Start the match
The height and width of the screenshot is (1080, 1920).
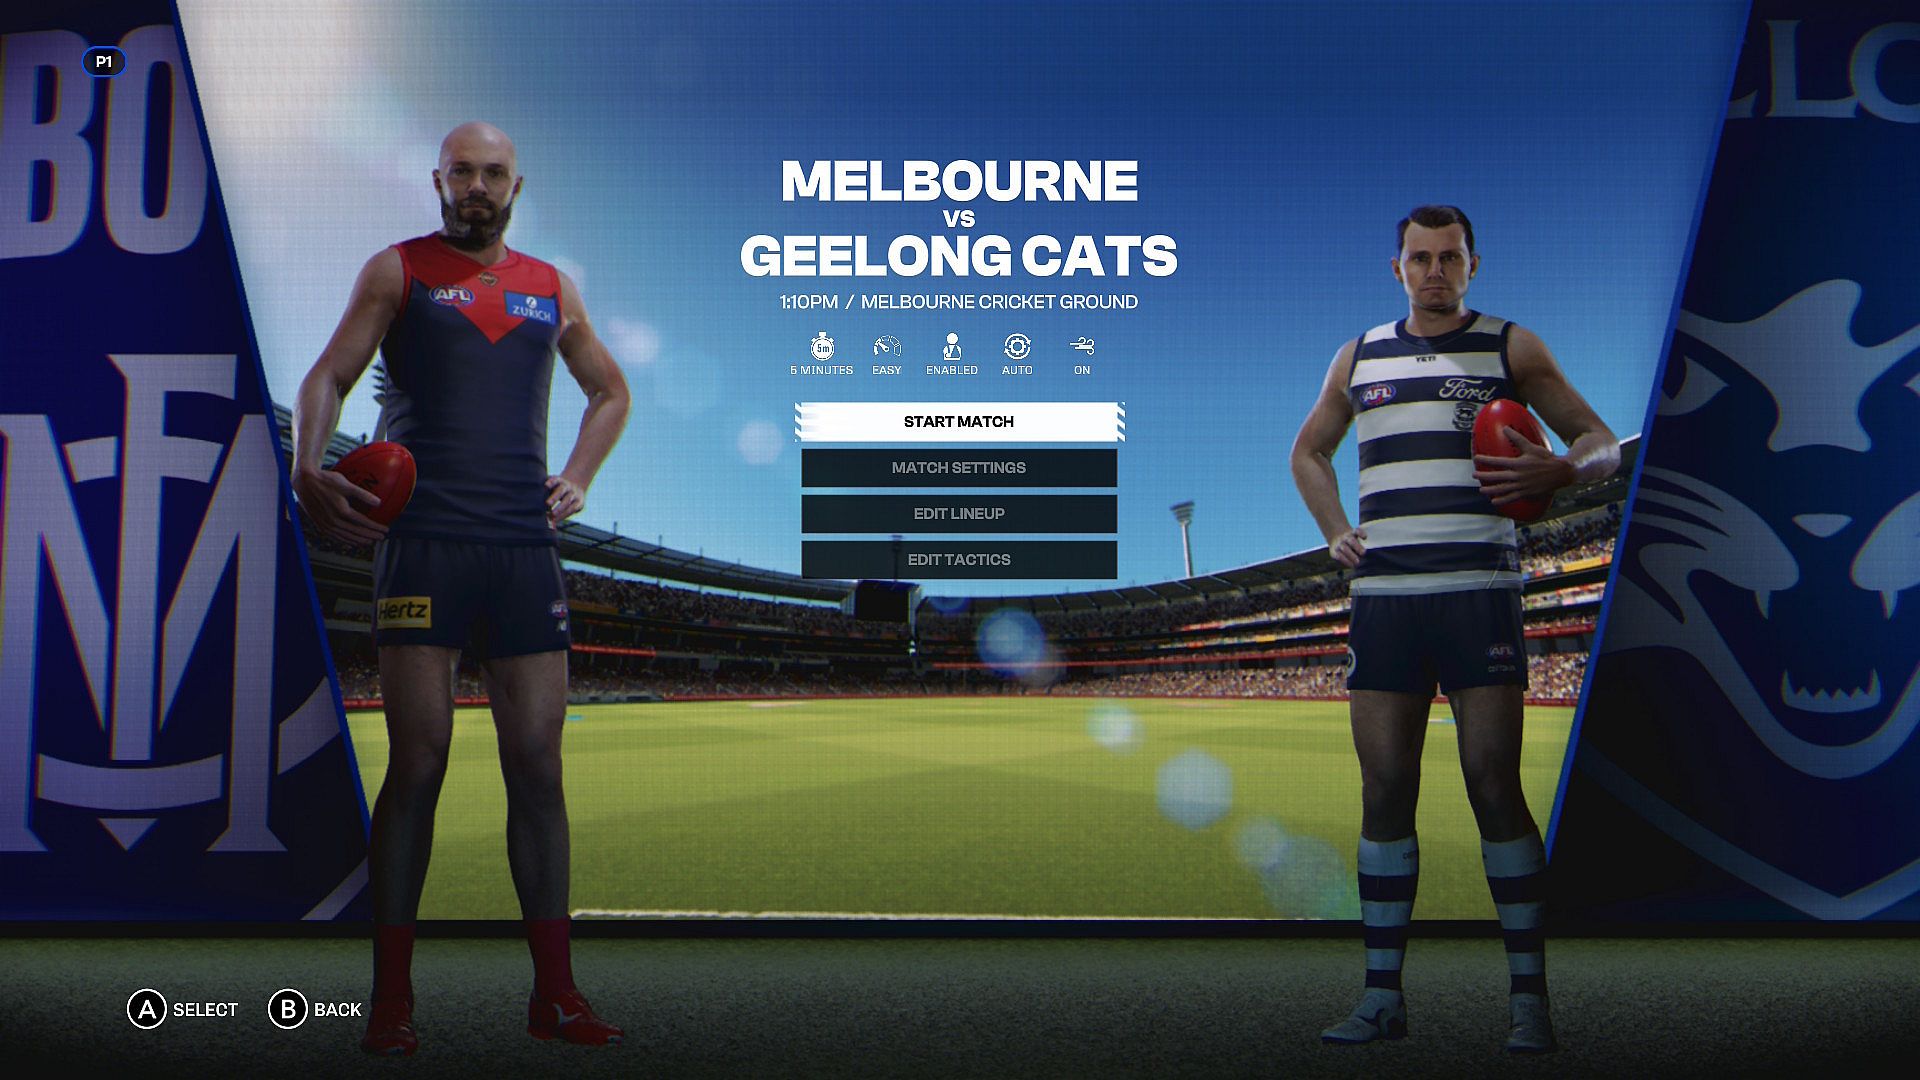tap(959, 422)
